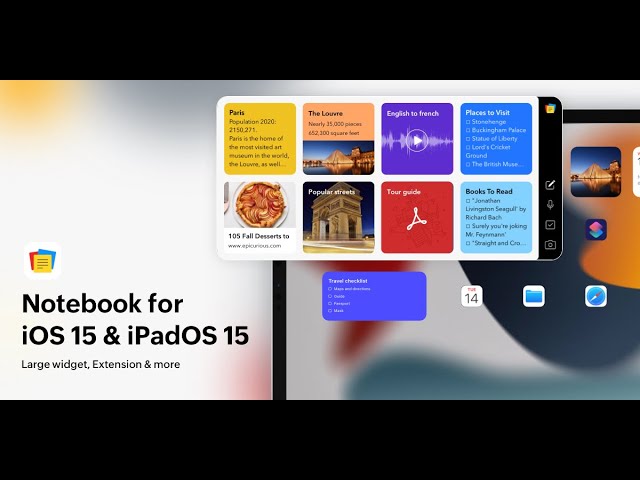Image resolution: width=640 pixels, height=480 pixels.
Task: Open the 105 Fall Desserts link card
Action: pos(260,217)
